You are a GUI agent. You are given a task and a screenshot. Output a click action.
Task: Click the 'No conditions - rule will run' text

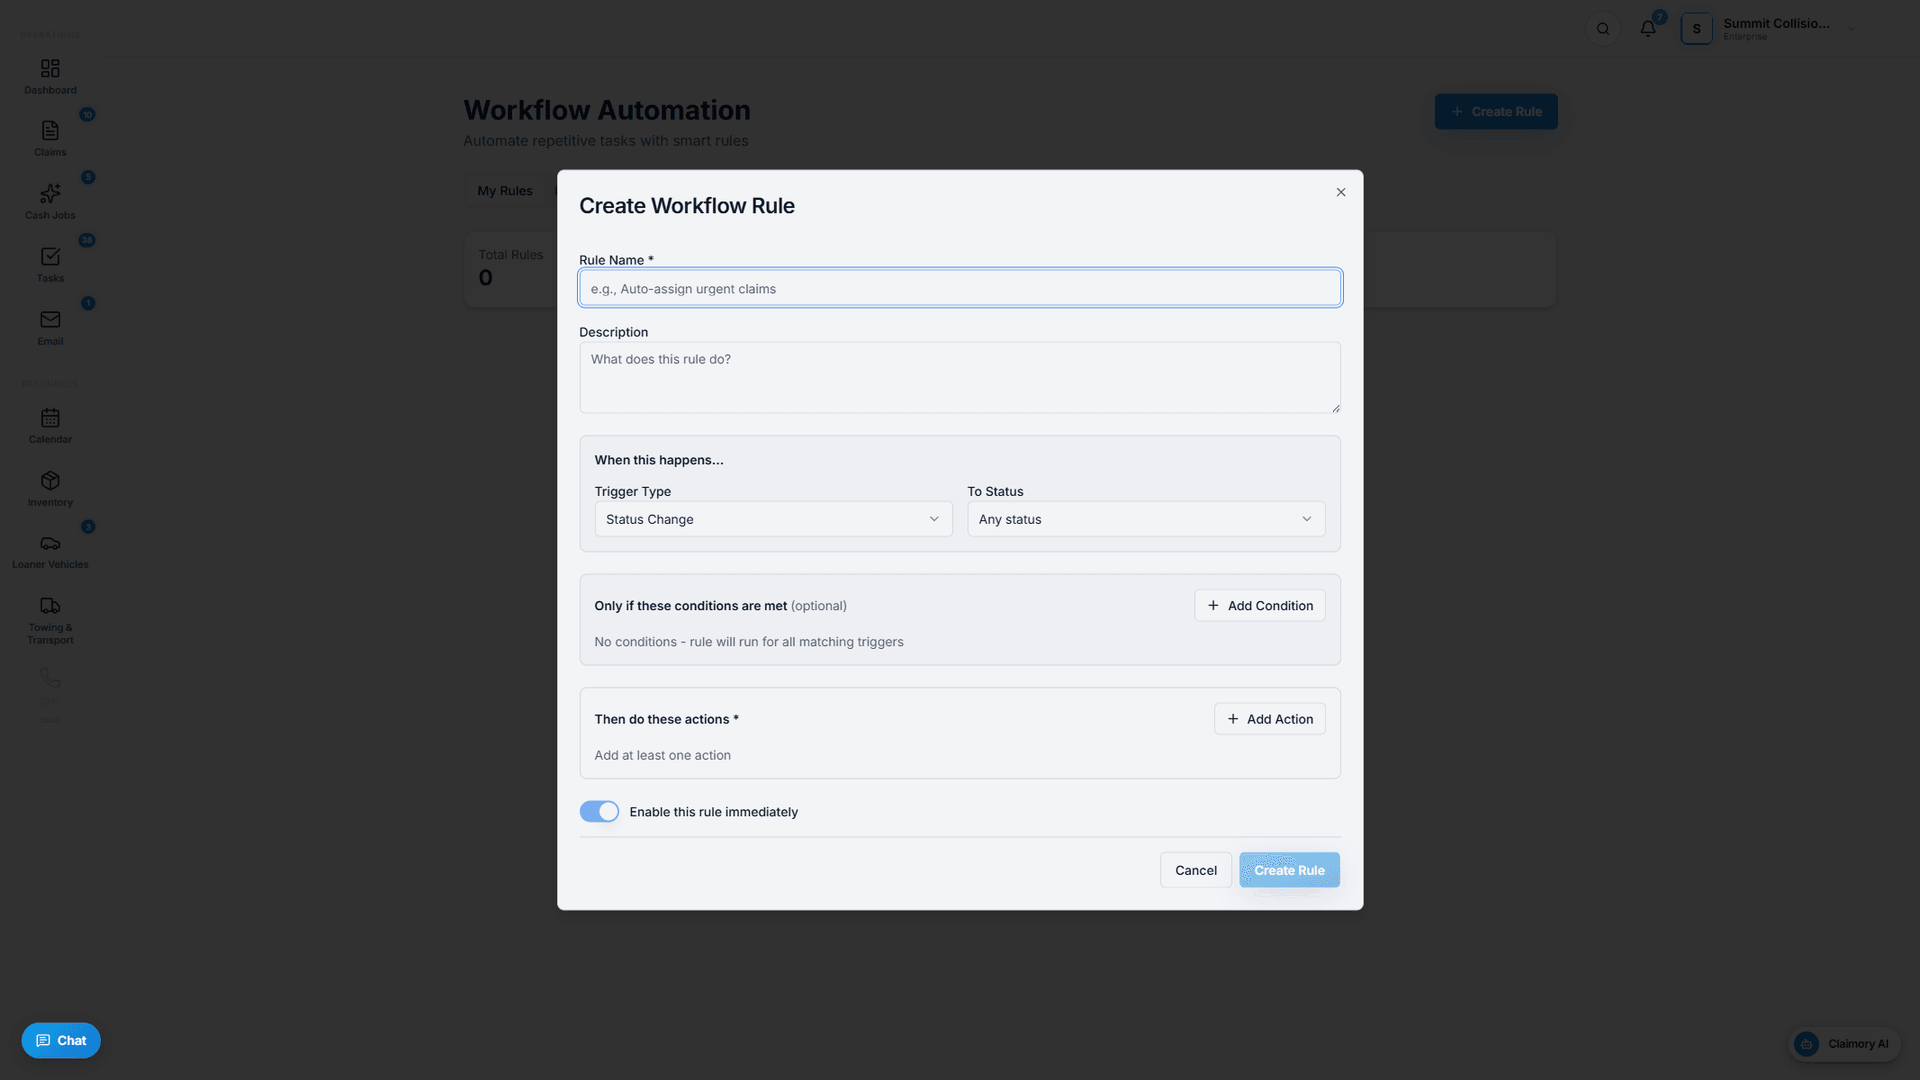[x=749, y=642]
